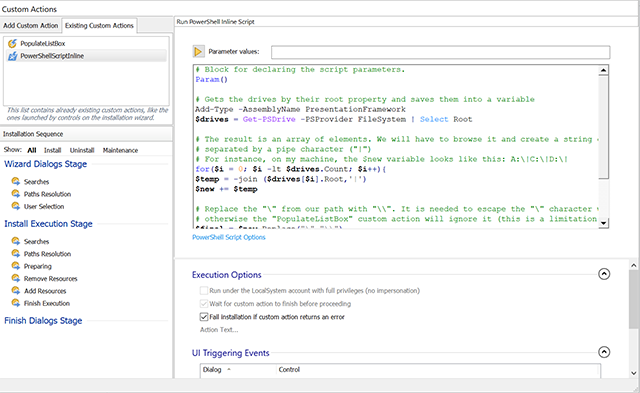Image resolution: width=640 pixels, height=393 pixels.
Task: Click the $new += $temp script line
Action: (x=226, y=189)
